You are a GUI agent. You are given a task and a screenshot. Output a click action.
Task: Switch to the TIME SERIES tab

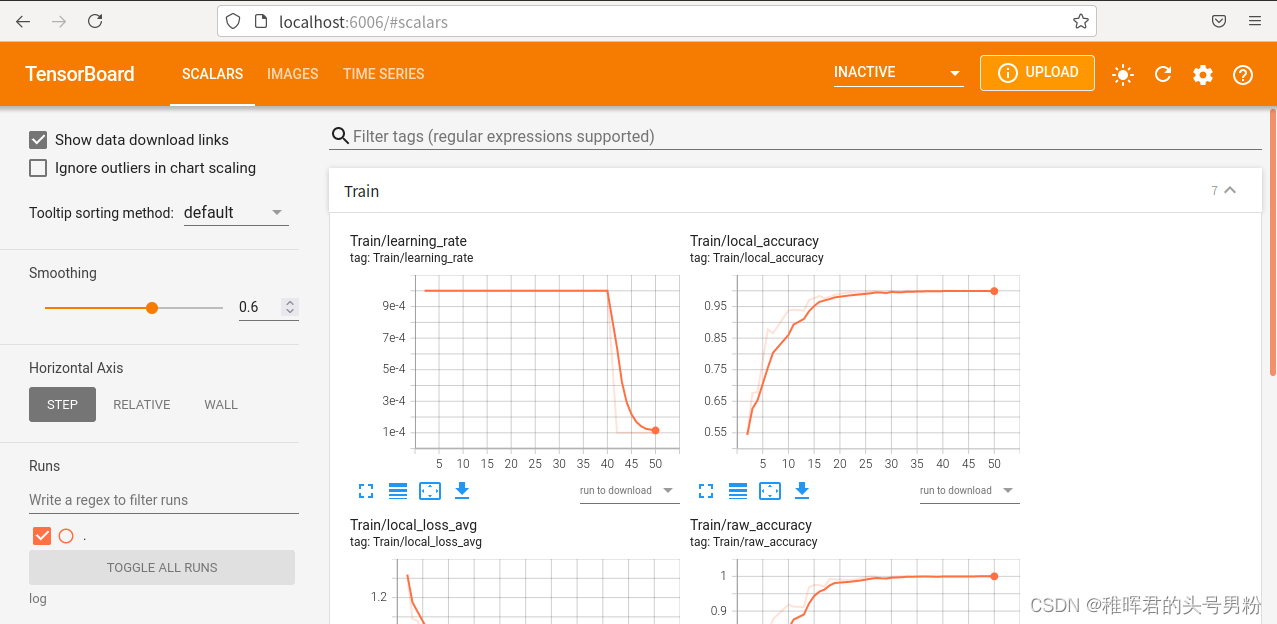click(x=384, y=74)
